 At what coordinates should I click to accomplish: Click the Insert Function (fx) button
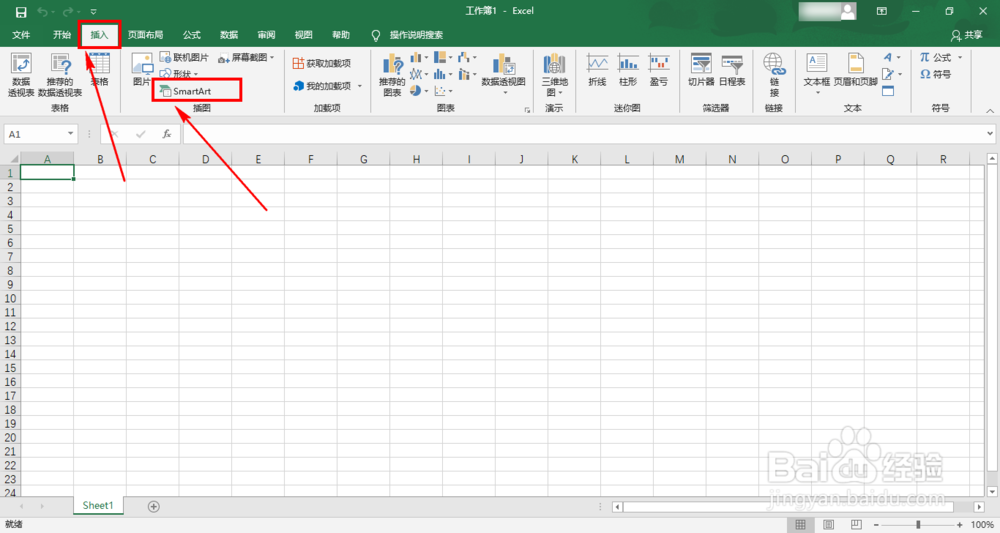(166, 134)
